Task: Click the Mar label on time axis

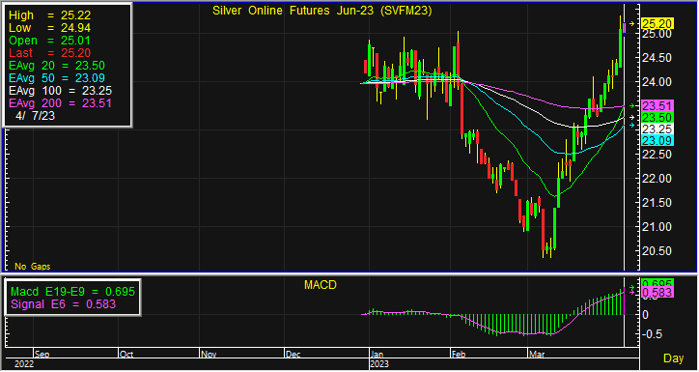Action: coord(536,355)
